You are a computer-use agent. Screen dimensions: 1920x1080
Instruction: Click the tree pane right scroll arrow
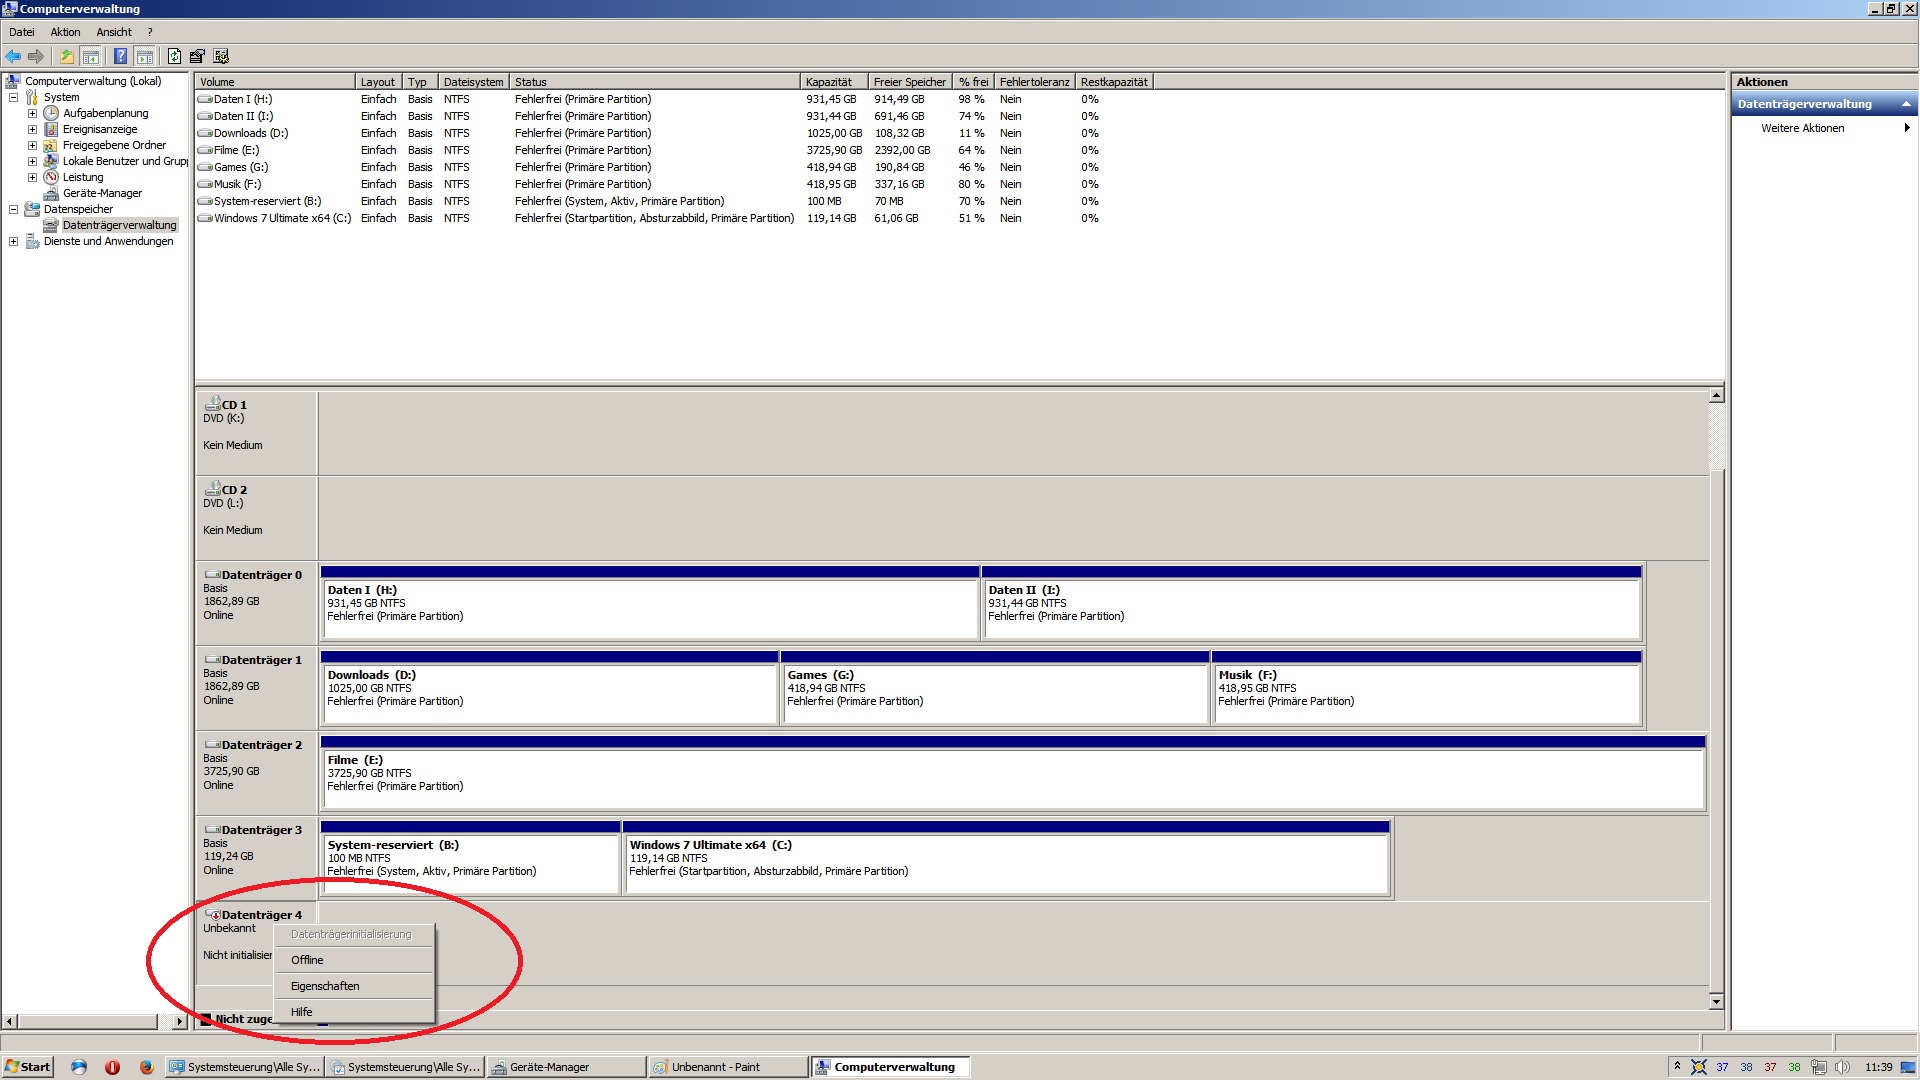[x=179, y=1021]
